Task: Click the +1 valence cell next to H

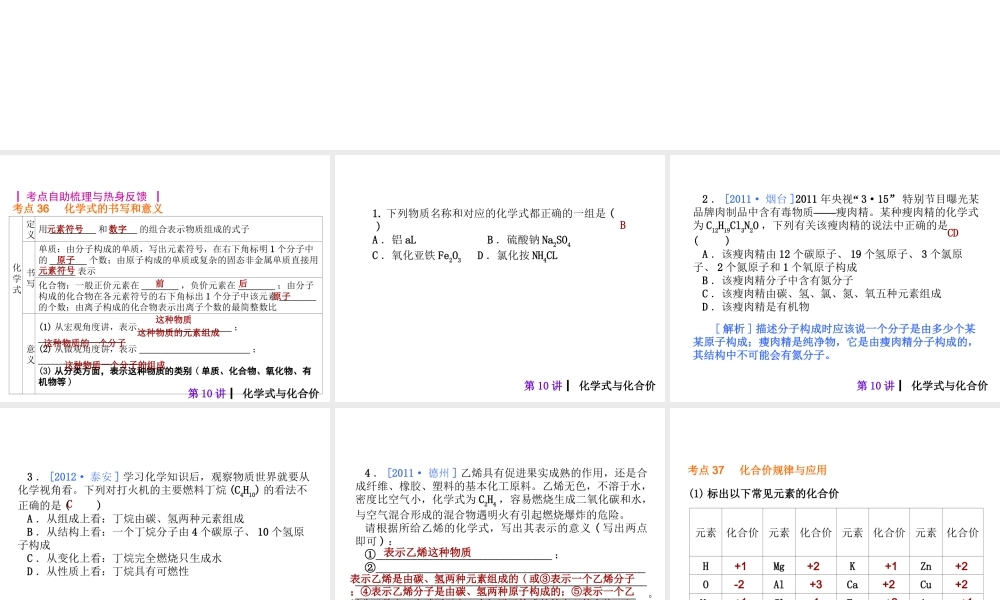Action: point(740,566)
